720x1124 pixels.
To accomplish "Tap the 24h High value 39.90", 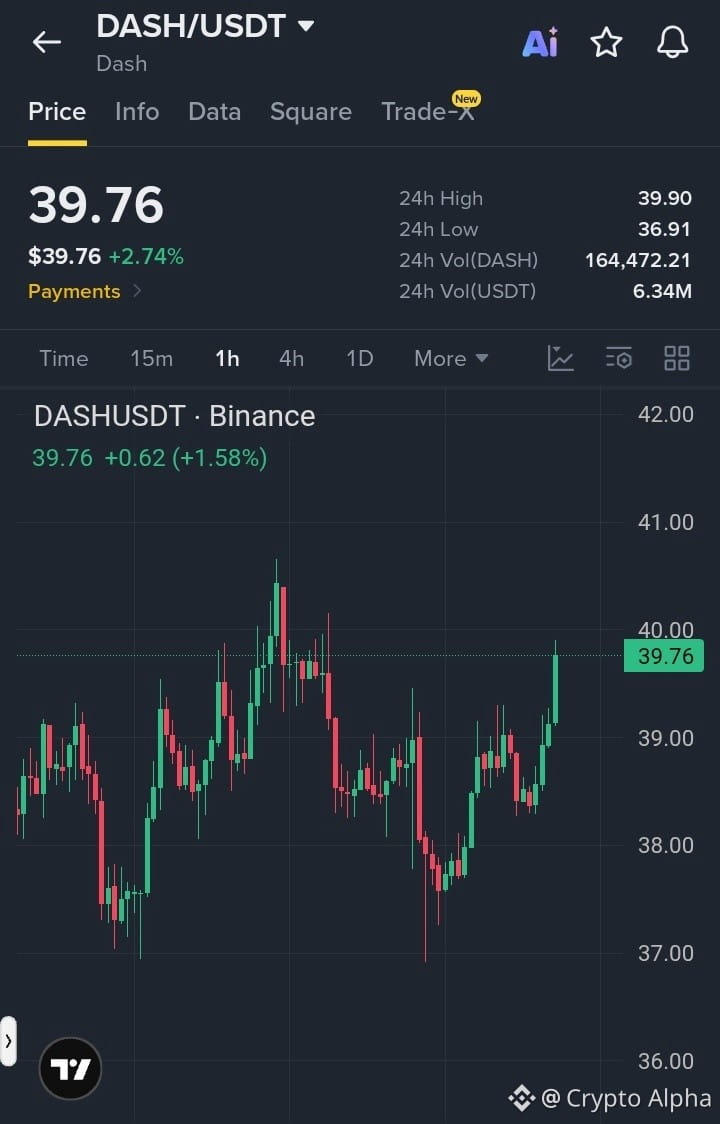I will click(x=665, y=198).
